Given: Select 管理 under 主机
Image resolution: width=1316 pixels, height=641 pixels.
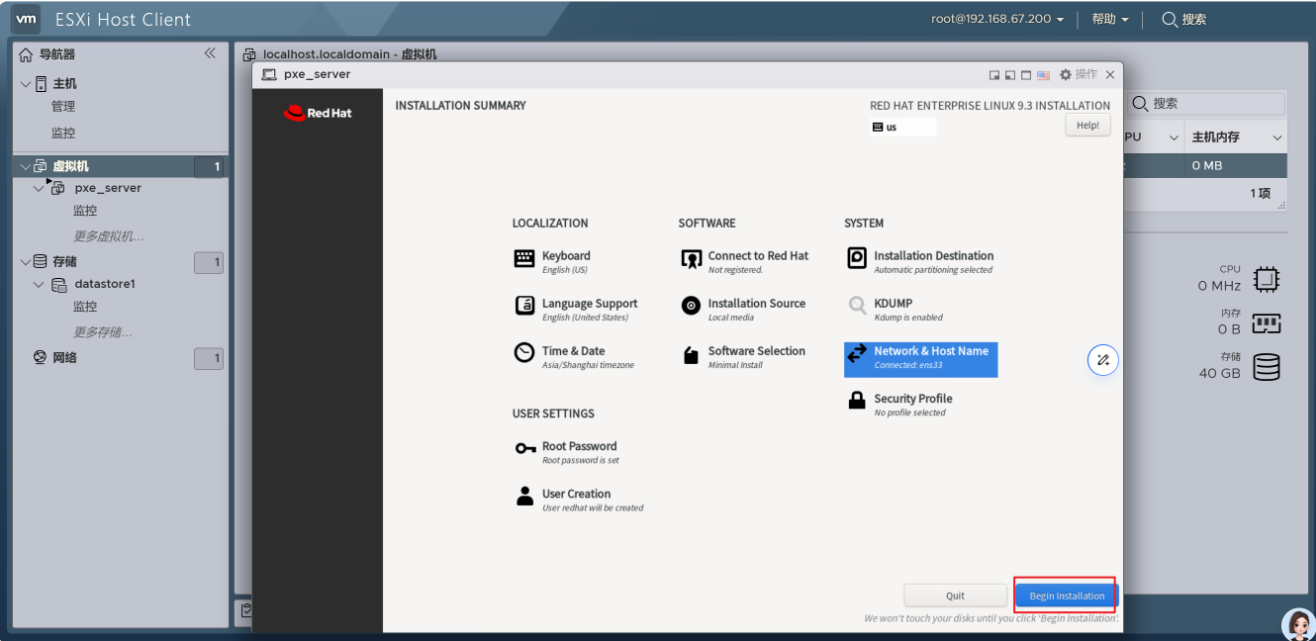Looking at the screenshot, I should point(63,106).
